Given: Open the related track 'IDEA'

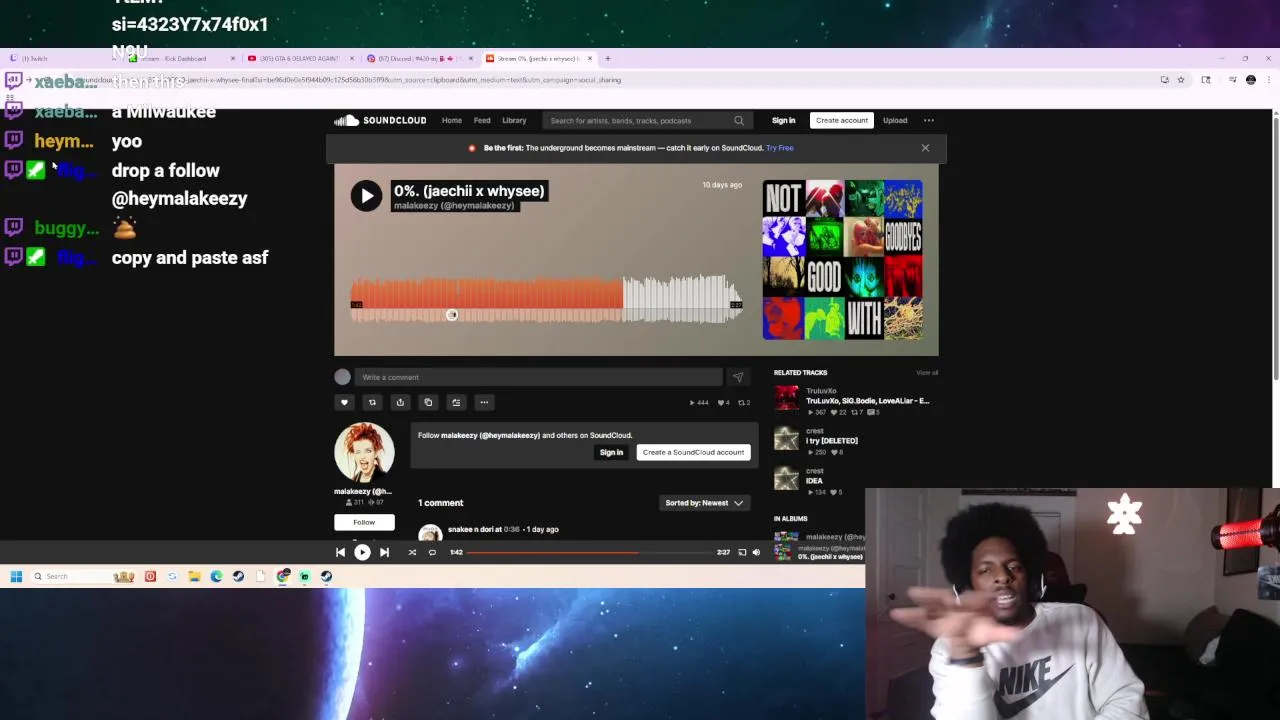Looking at the screenshot, I should click(x=814, y=481).
